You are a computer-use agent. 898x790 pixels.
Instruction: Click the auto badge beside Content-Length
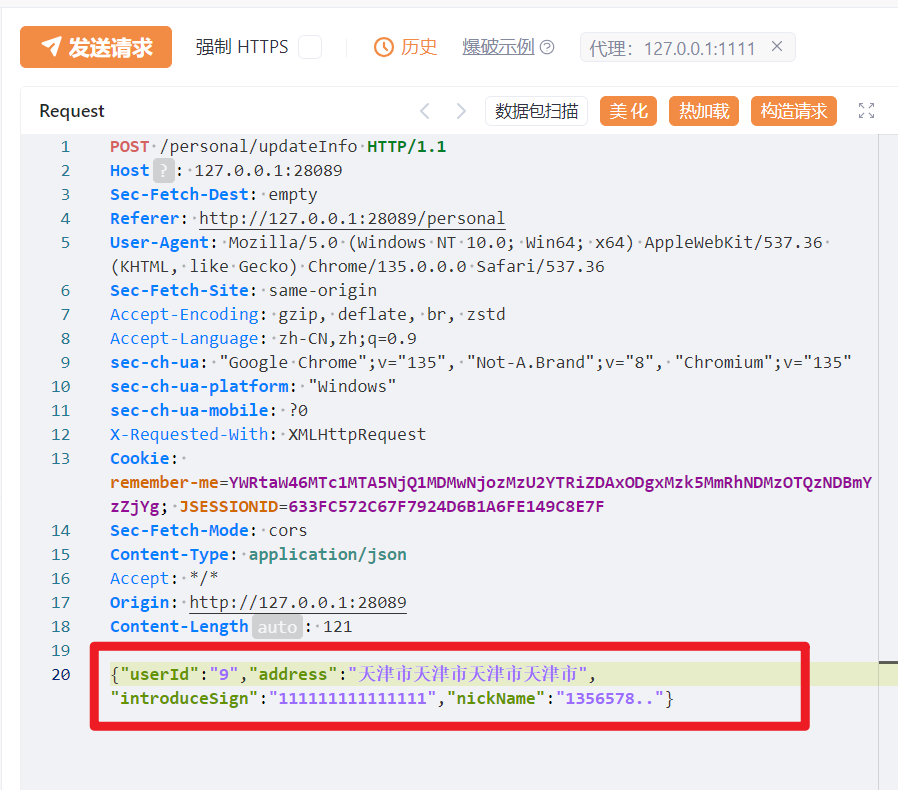276,627
